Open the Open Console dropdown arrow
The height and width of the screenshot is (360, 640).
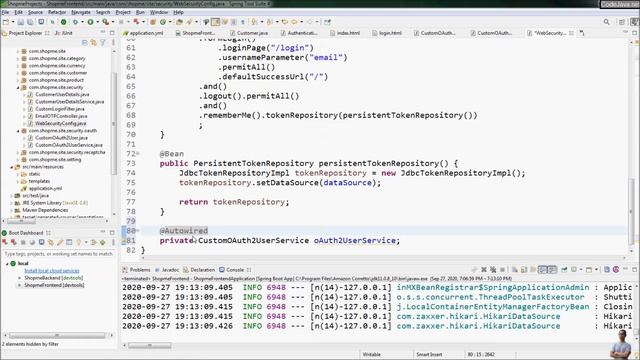click(596, 270)
